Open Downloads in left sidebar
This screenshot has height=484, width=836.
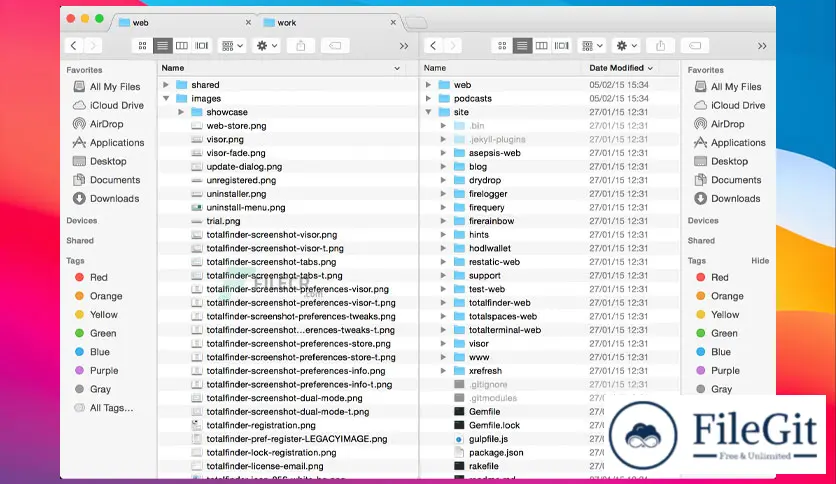106,199
